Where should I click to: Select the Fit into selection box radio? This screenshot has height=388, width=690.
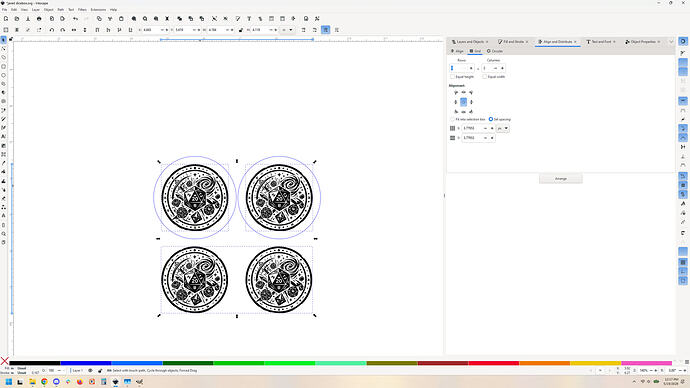pos(452,119)
